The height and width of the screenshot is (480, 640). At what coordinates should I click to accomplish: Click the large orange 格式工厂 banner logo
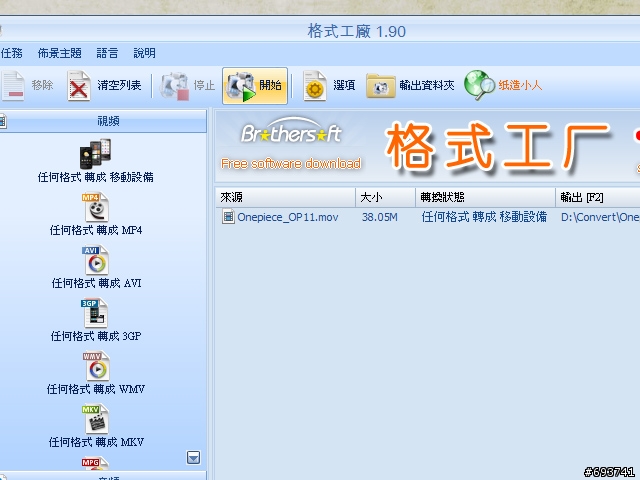[498, 146]
